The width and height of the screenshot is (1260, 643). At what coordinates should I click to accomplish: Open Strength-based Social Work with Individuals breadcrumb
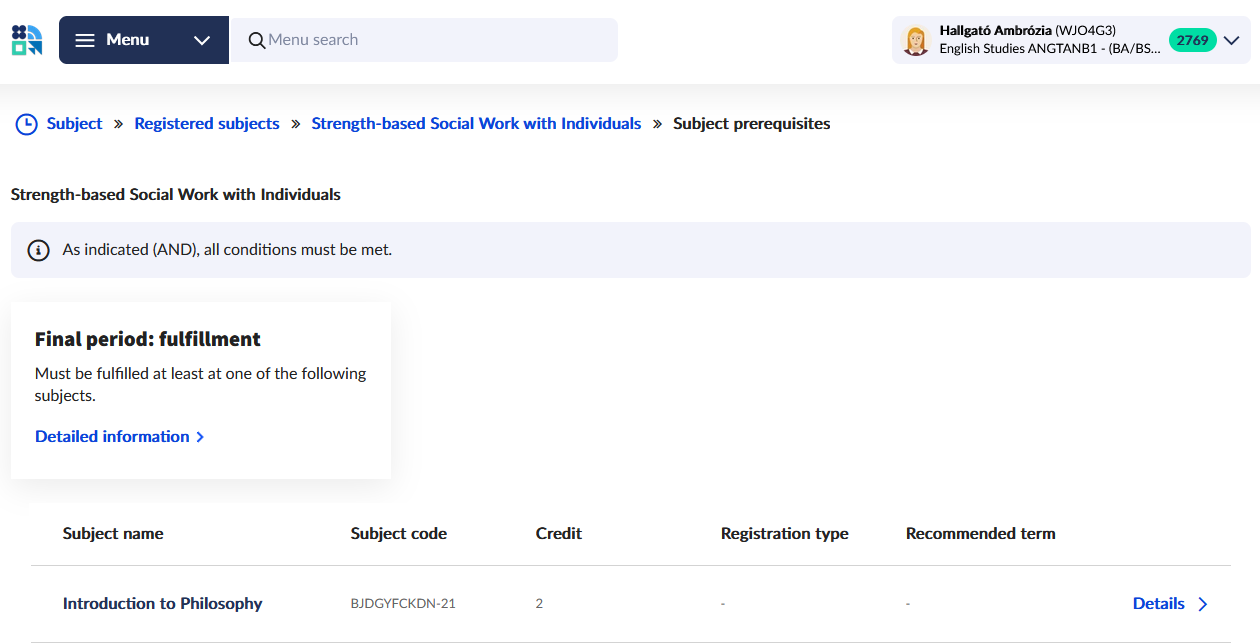coord(476,124)
